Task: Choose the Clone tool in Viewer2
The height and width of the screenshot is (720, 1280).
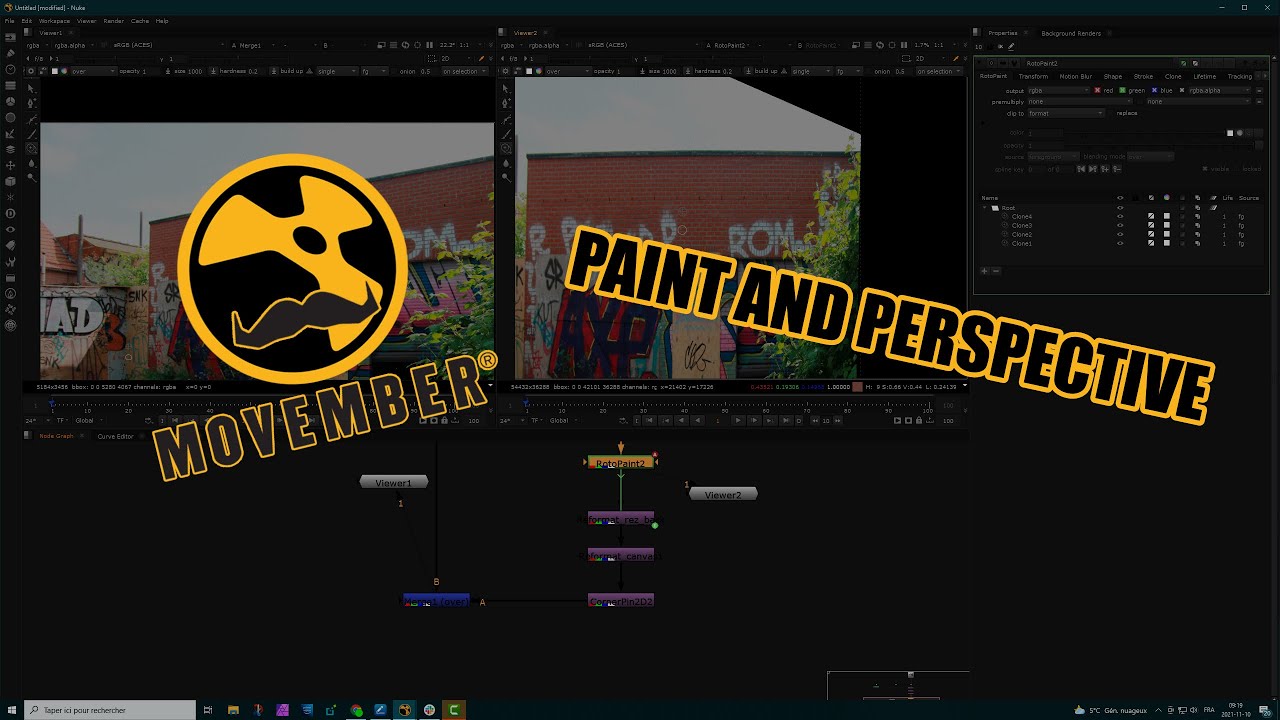Action: (x=506, y=148)
